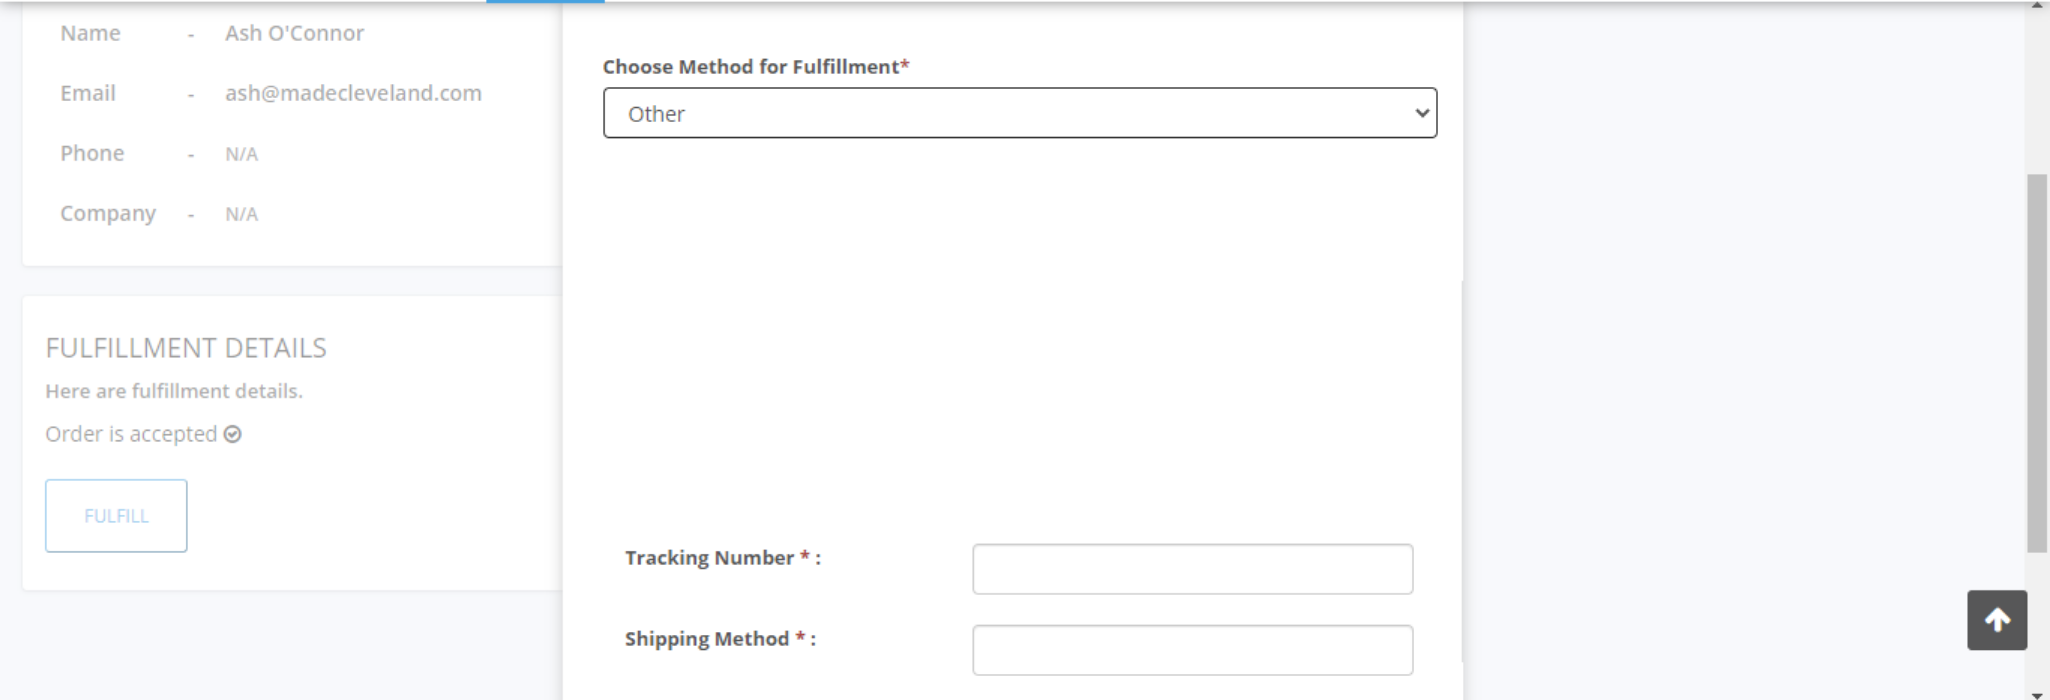Click "Here are fulfillment details." text
Image resolution: width=2050 pixels, height=700 pixels.
[x=174, y=391]
